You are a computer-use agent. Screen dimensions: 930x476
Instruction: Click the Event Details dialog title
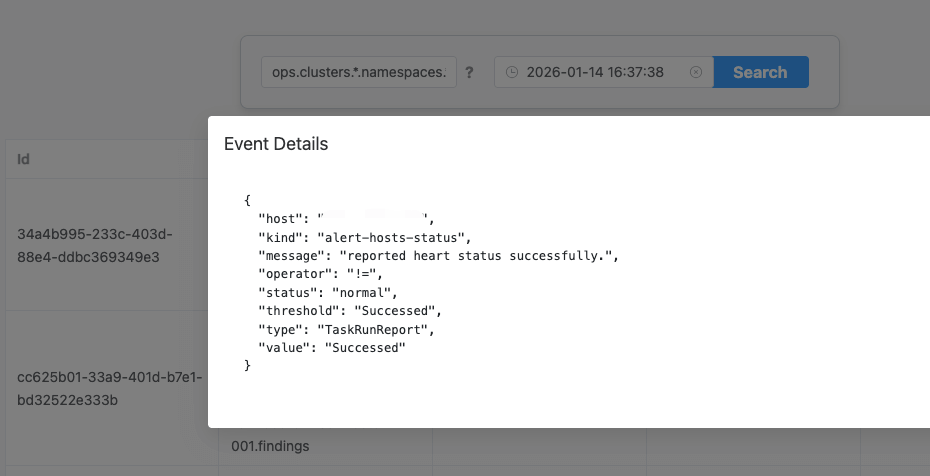(x=276, y=144)
